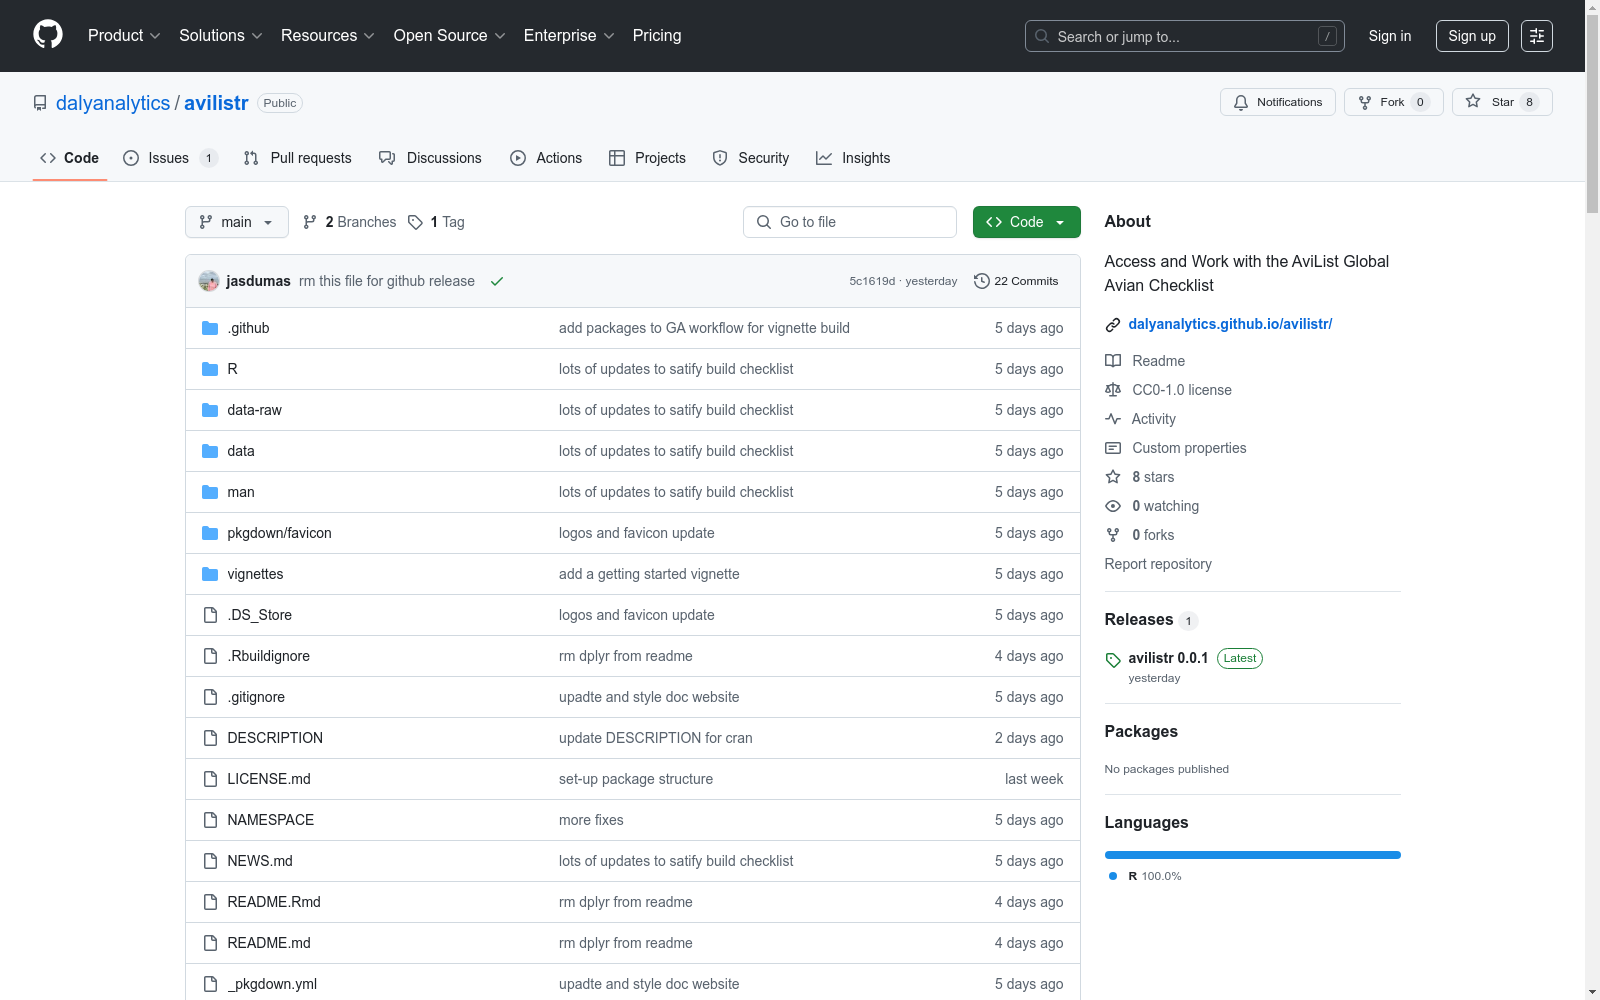The height and width of the screenshot is (1000, 1600).
Task: Switch to the Discussions tab
Action: (x=430, y=158)
